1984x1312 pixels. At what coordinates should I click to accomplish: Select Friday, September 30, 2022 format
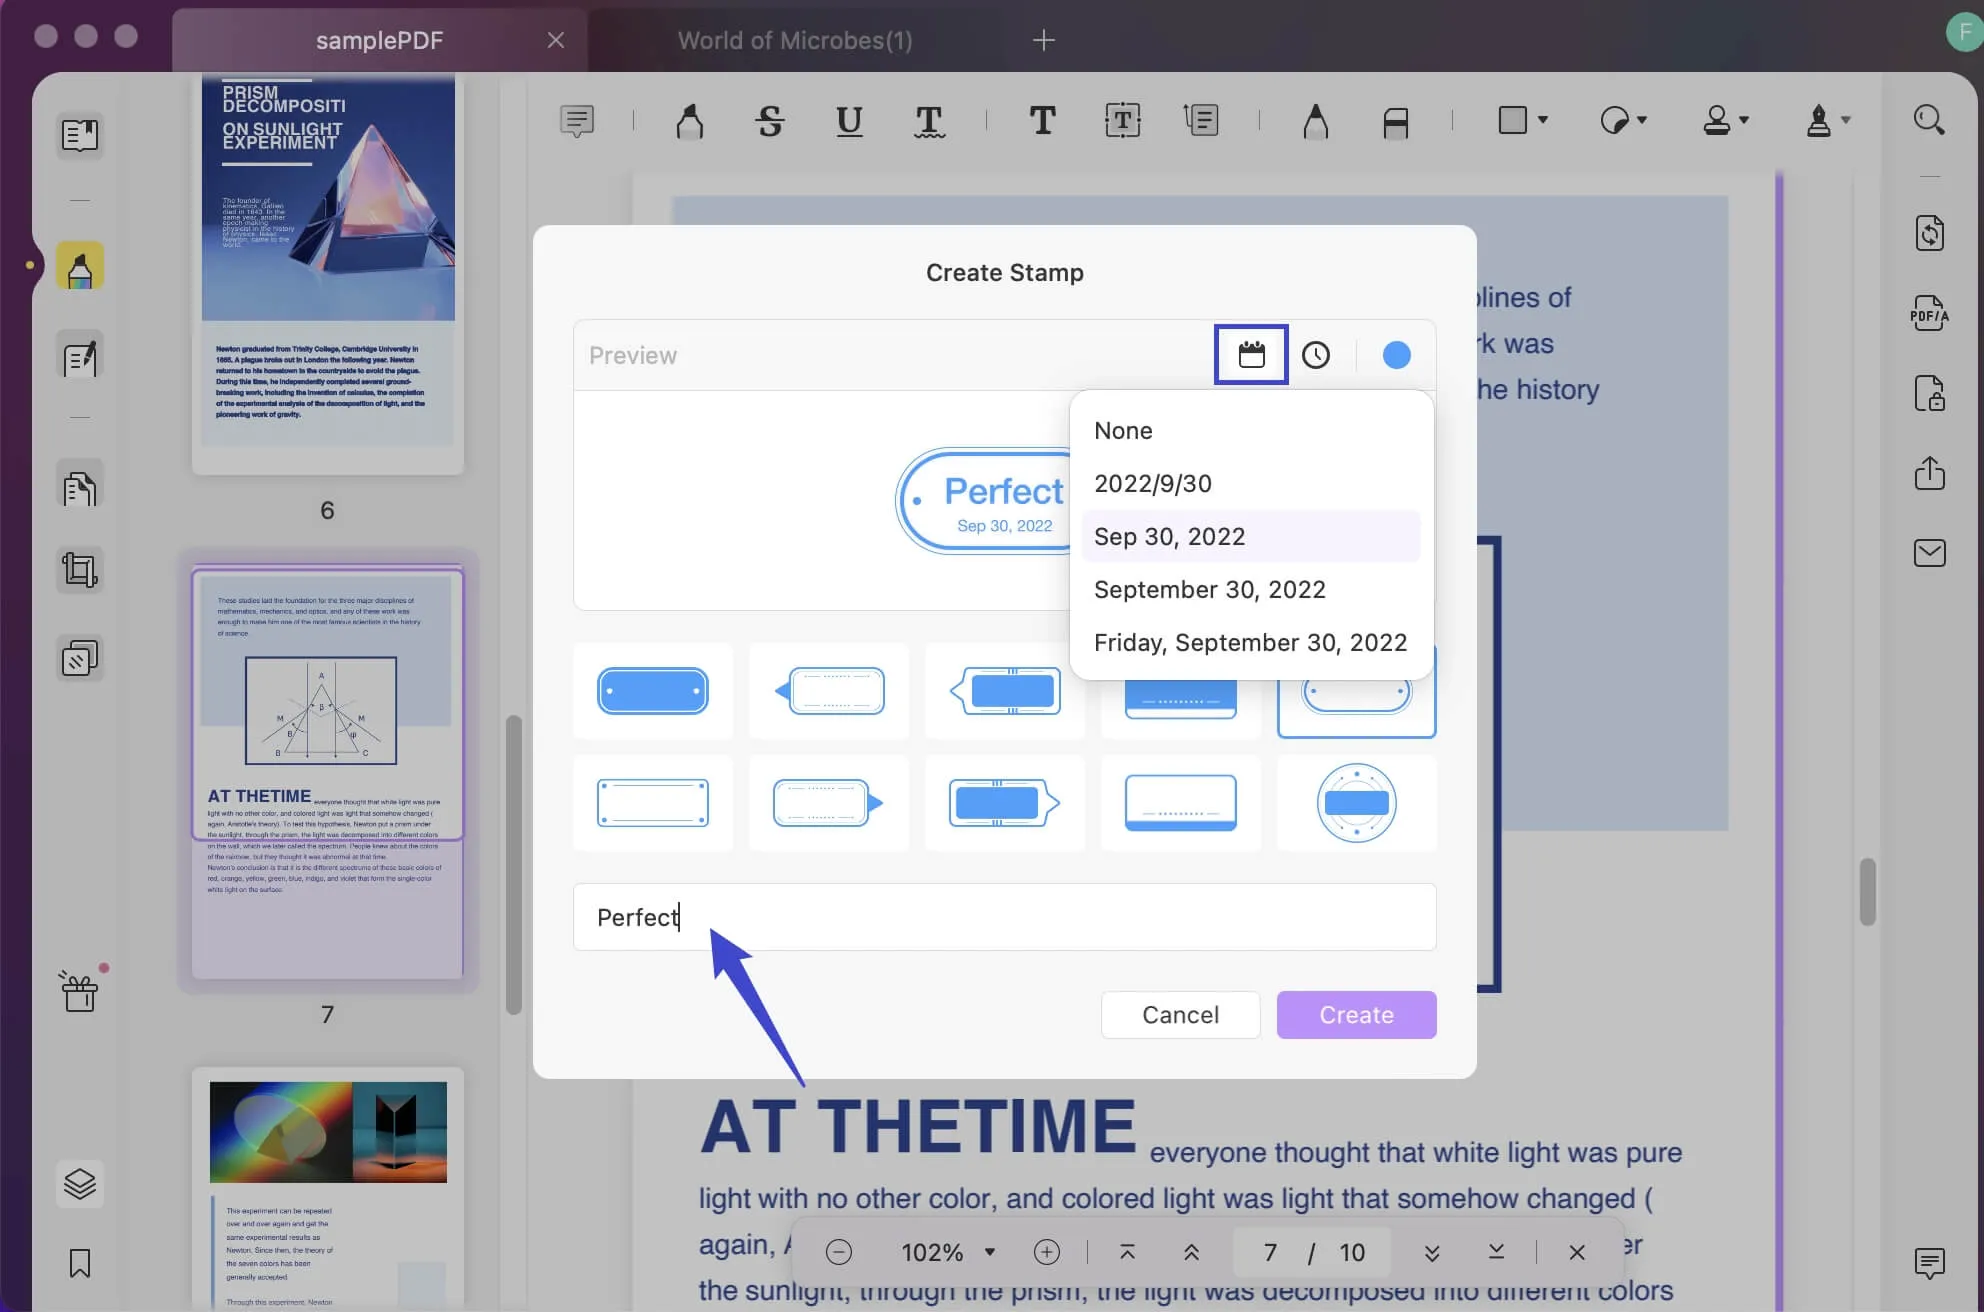click(x=1250, y=643)
